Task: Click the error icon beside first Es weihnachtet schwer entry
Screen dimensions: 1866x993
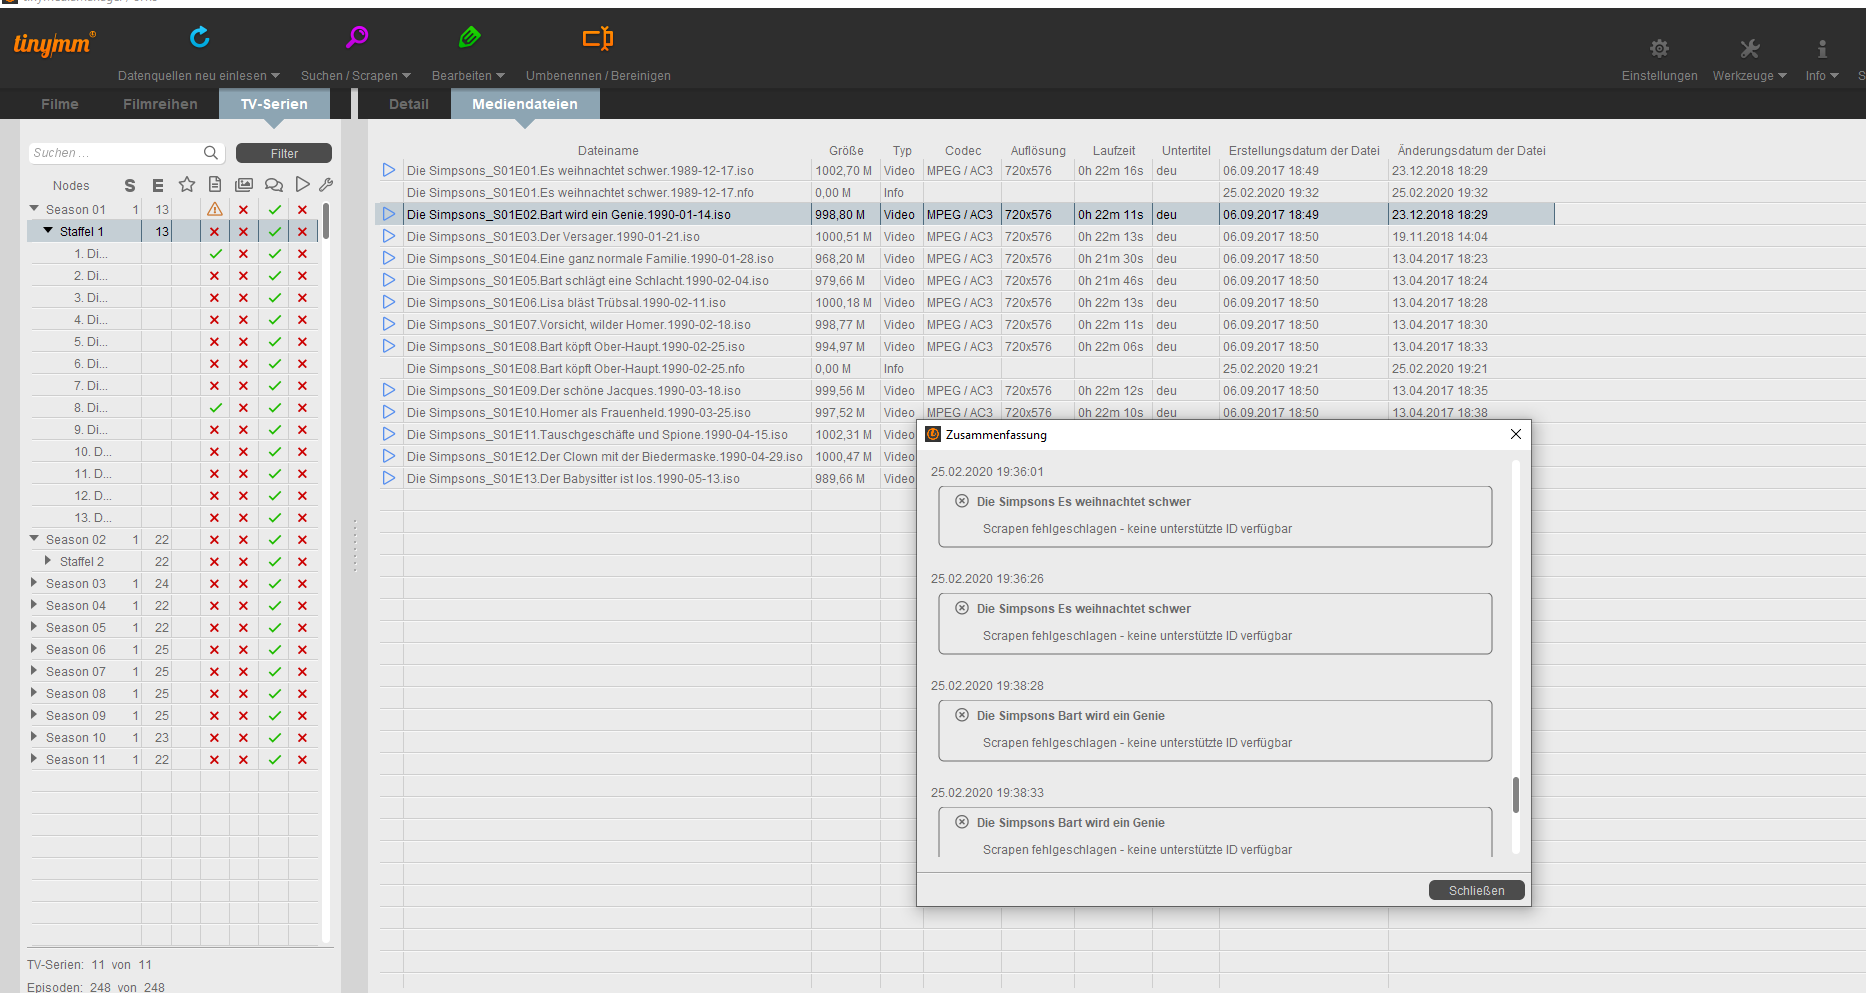Action: click(962, 501)
